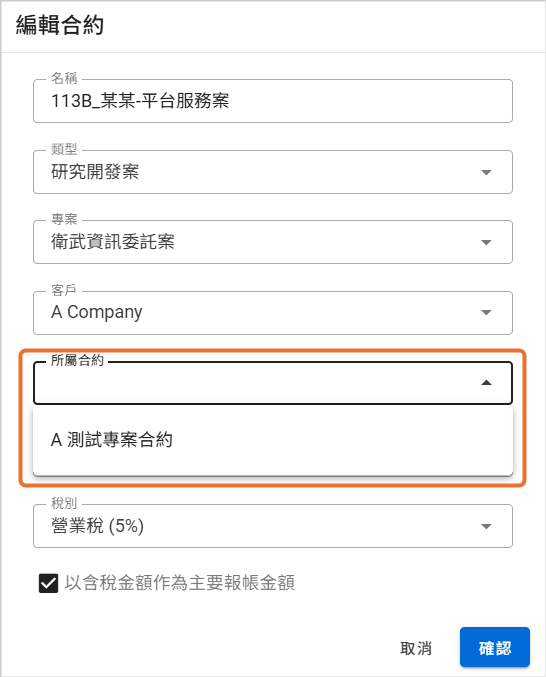The width and height of the screenshot is (546, 677).
Task: Select the A 測試專案合約 option
Action: pos(273,440)
